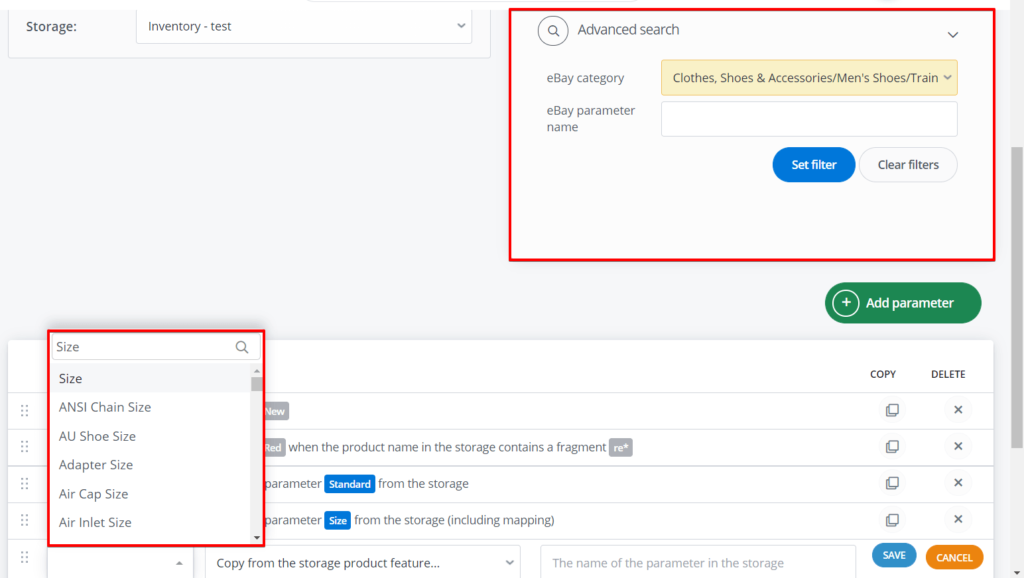Select ANSI Chain Size from the list

point(151,407)
